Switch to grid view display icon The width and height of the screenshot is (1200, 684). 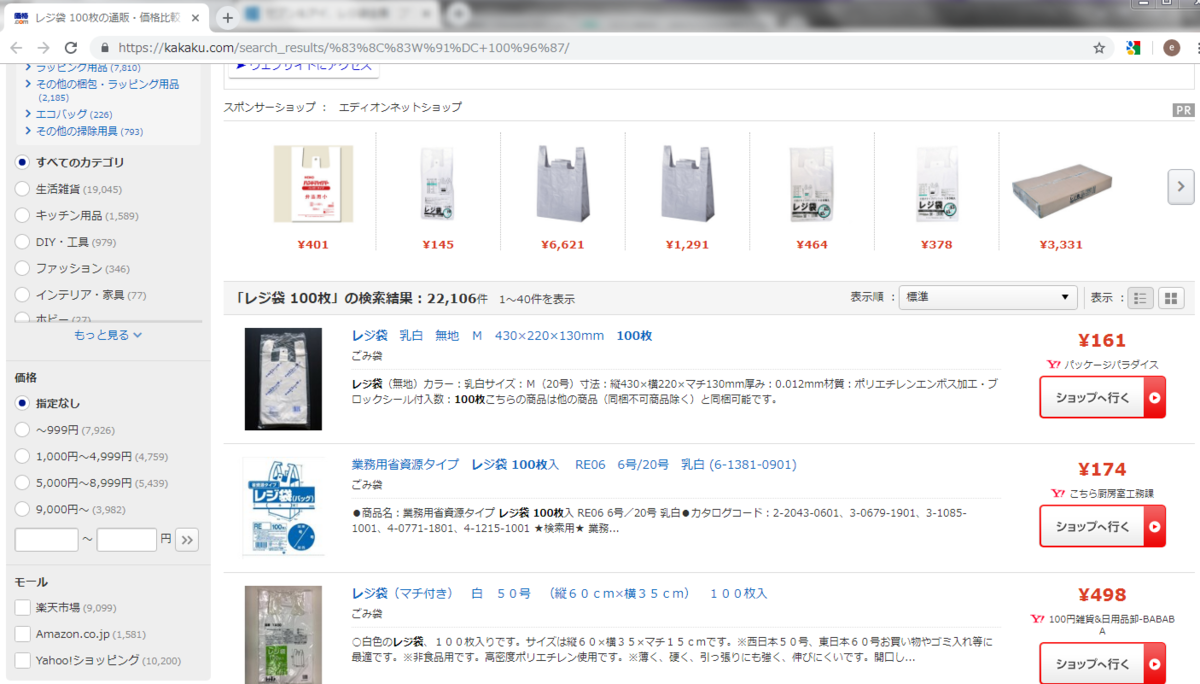(1172, 298)
